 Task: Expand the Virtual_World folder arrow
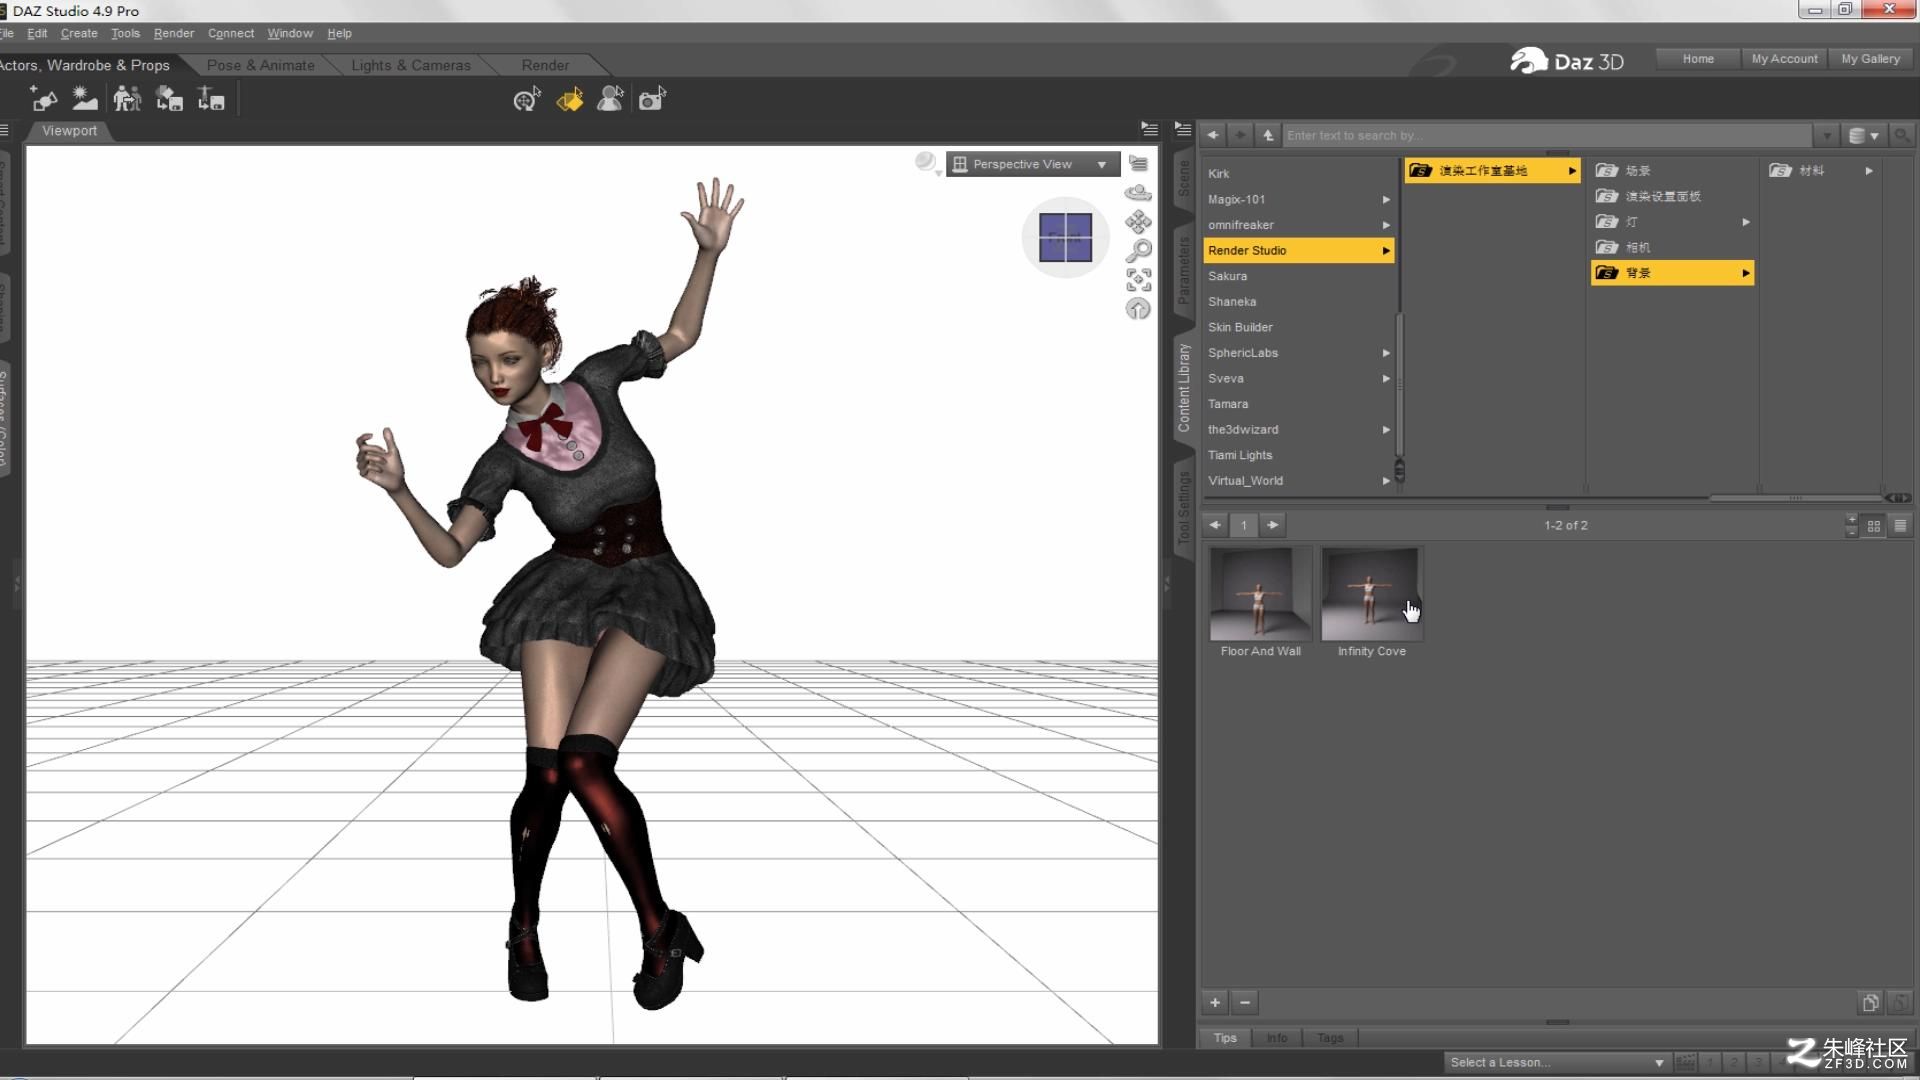click(x=1386, y=481)
